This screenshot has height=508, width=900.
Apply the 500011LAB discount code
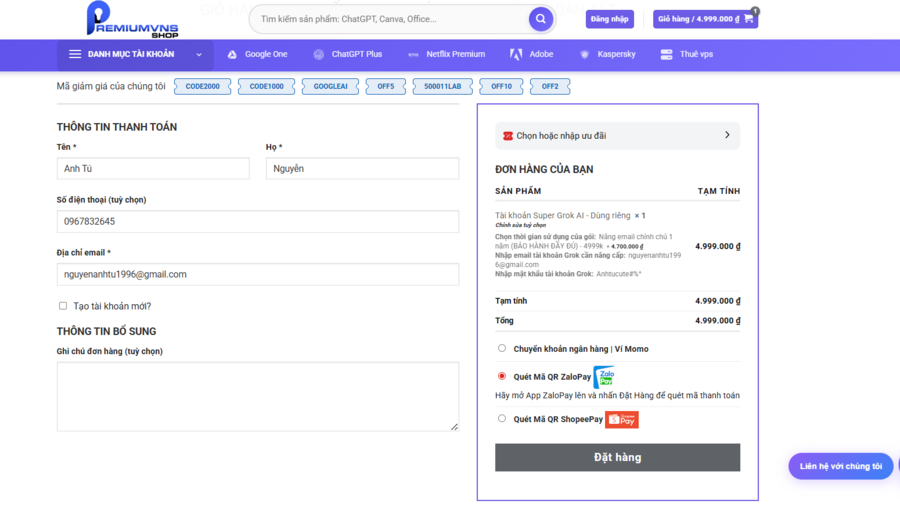point(443,87)
